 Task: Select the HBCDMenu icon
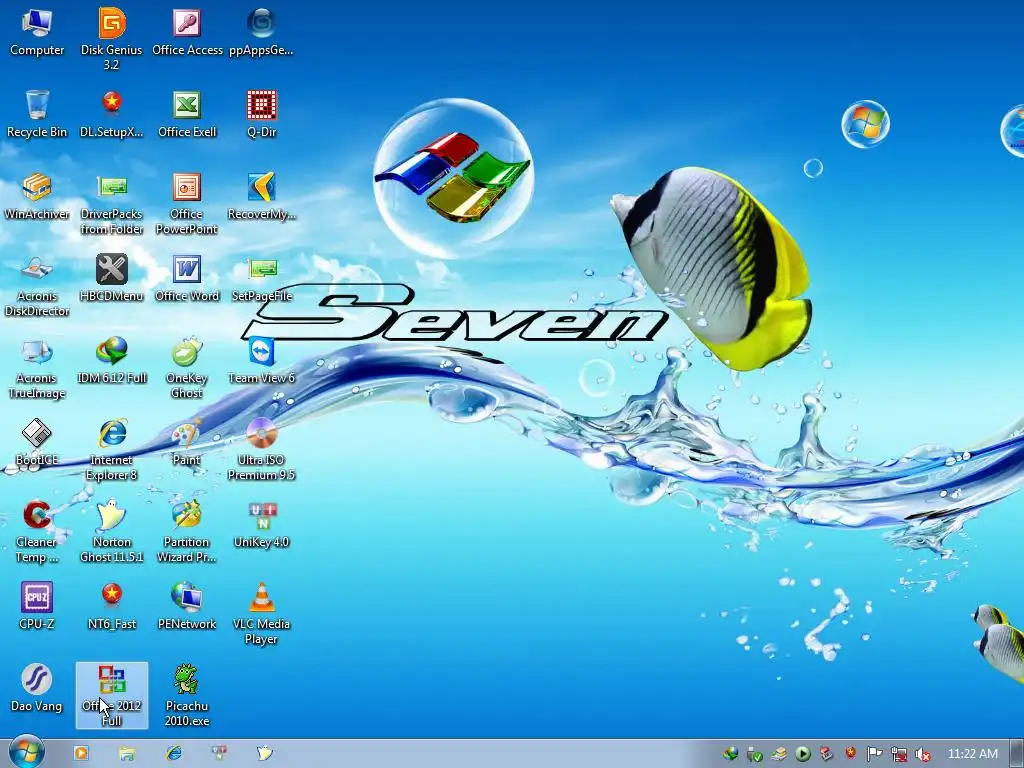[x=112, y=278]
